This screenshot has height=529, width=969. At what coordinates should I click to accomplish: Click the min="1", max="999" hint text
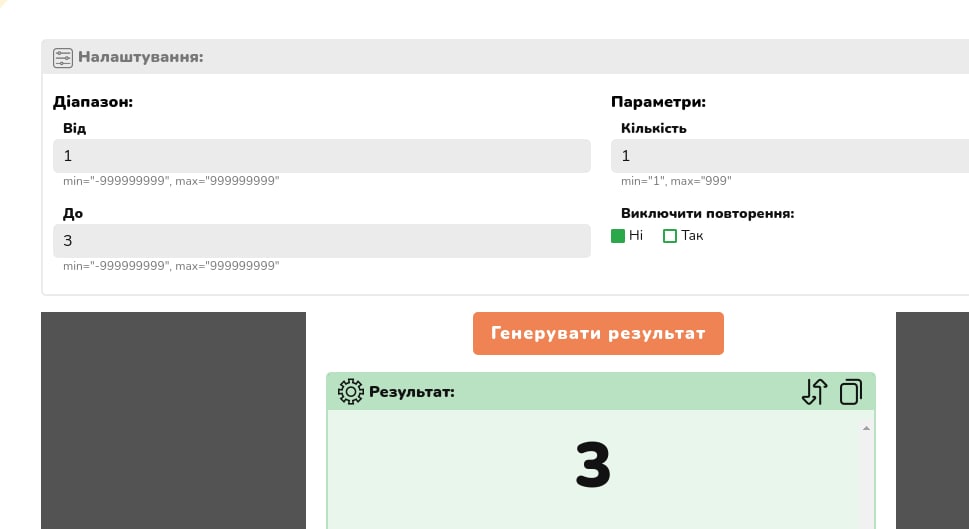(x=676, y=181)
